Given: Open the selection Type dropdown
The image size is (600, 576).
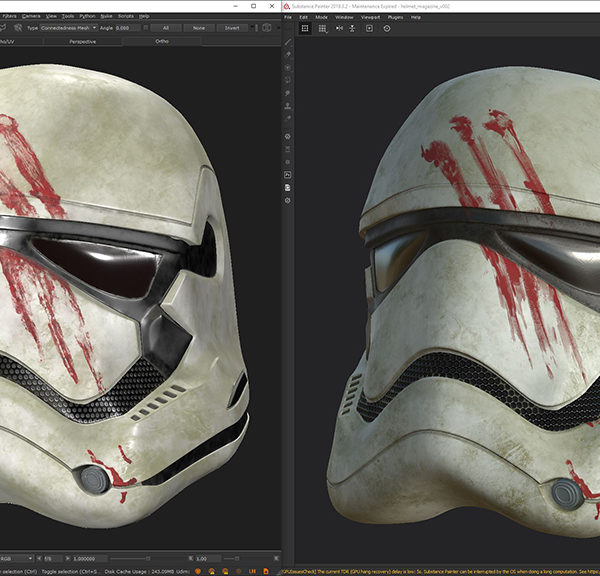Looking at the screenshot, I should (68, 28).
